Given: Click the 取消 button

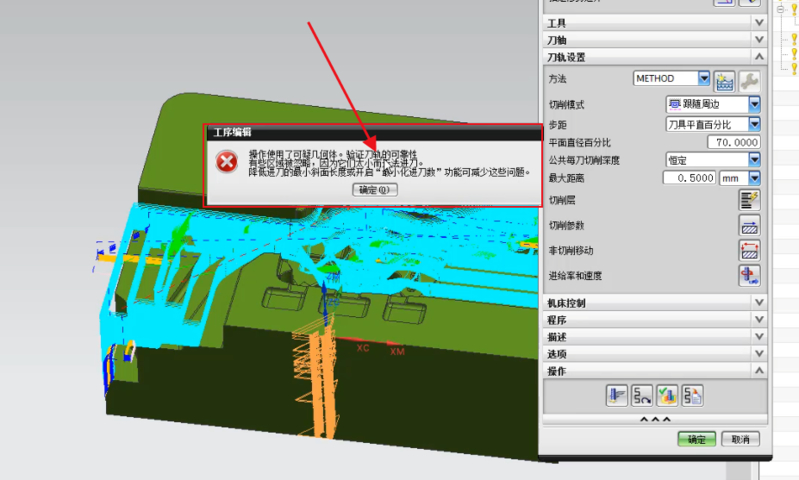Looking at the screenshot, I should click(740, 439).
